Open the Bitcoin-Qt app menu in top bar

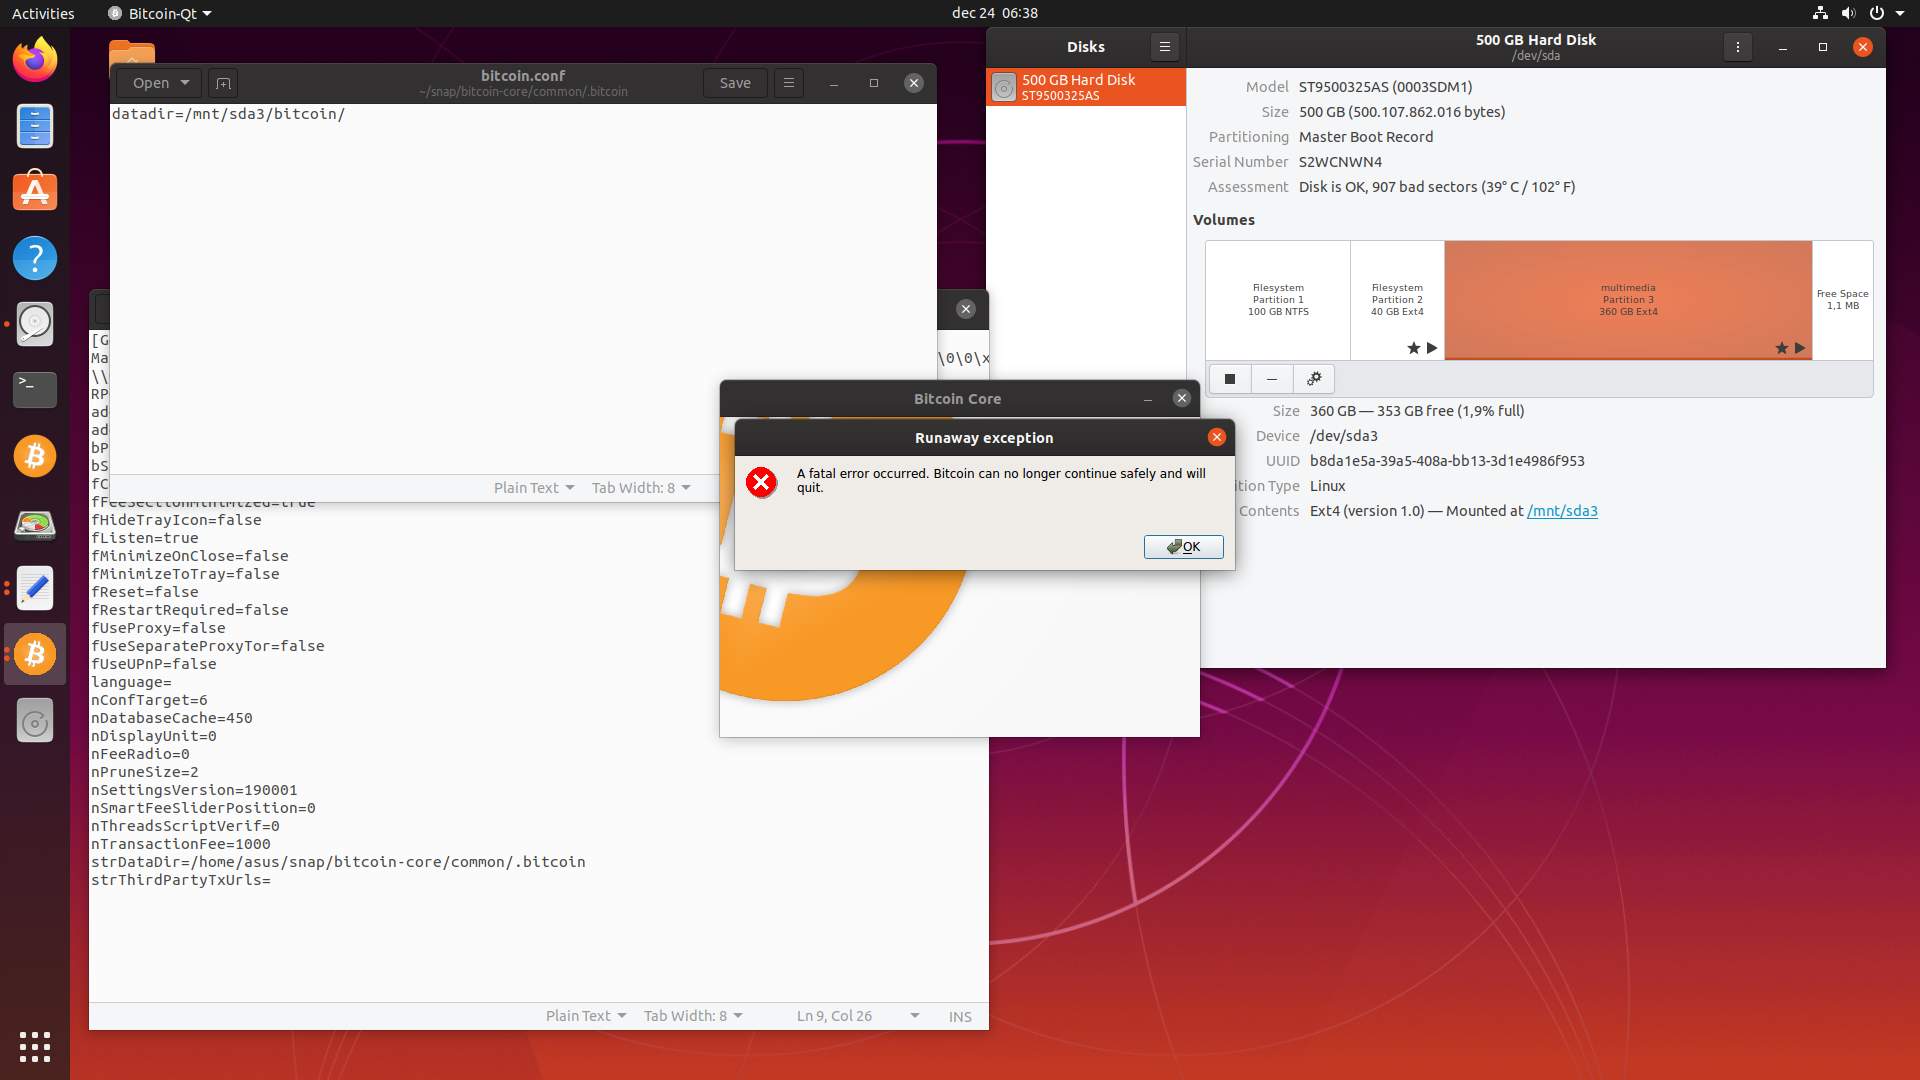[160, 13]
